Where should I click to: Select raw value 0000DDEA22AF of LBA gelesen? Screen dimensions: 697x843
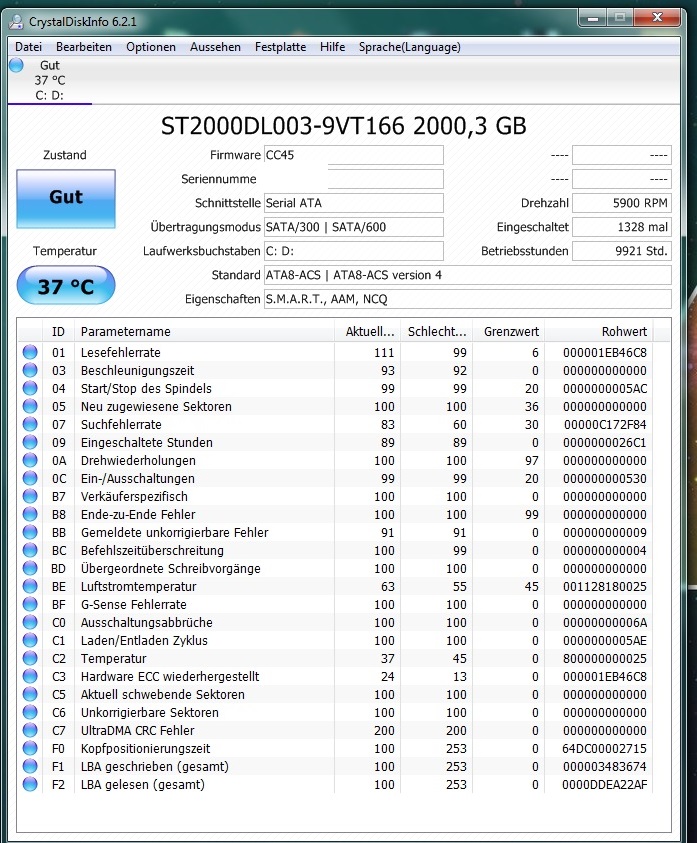(x=604, y=784)
